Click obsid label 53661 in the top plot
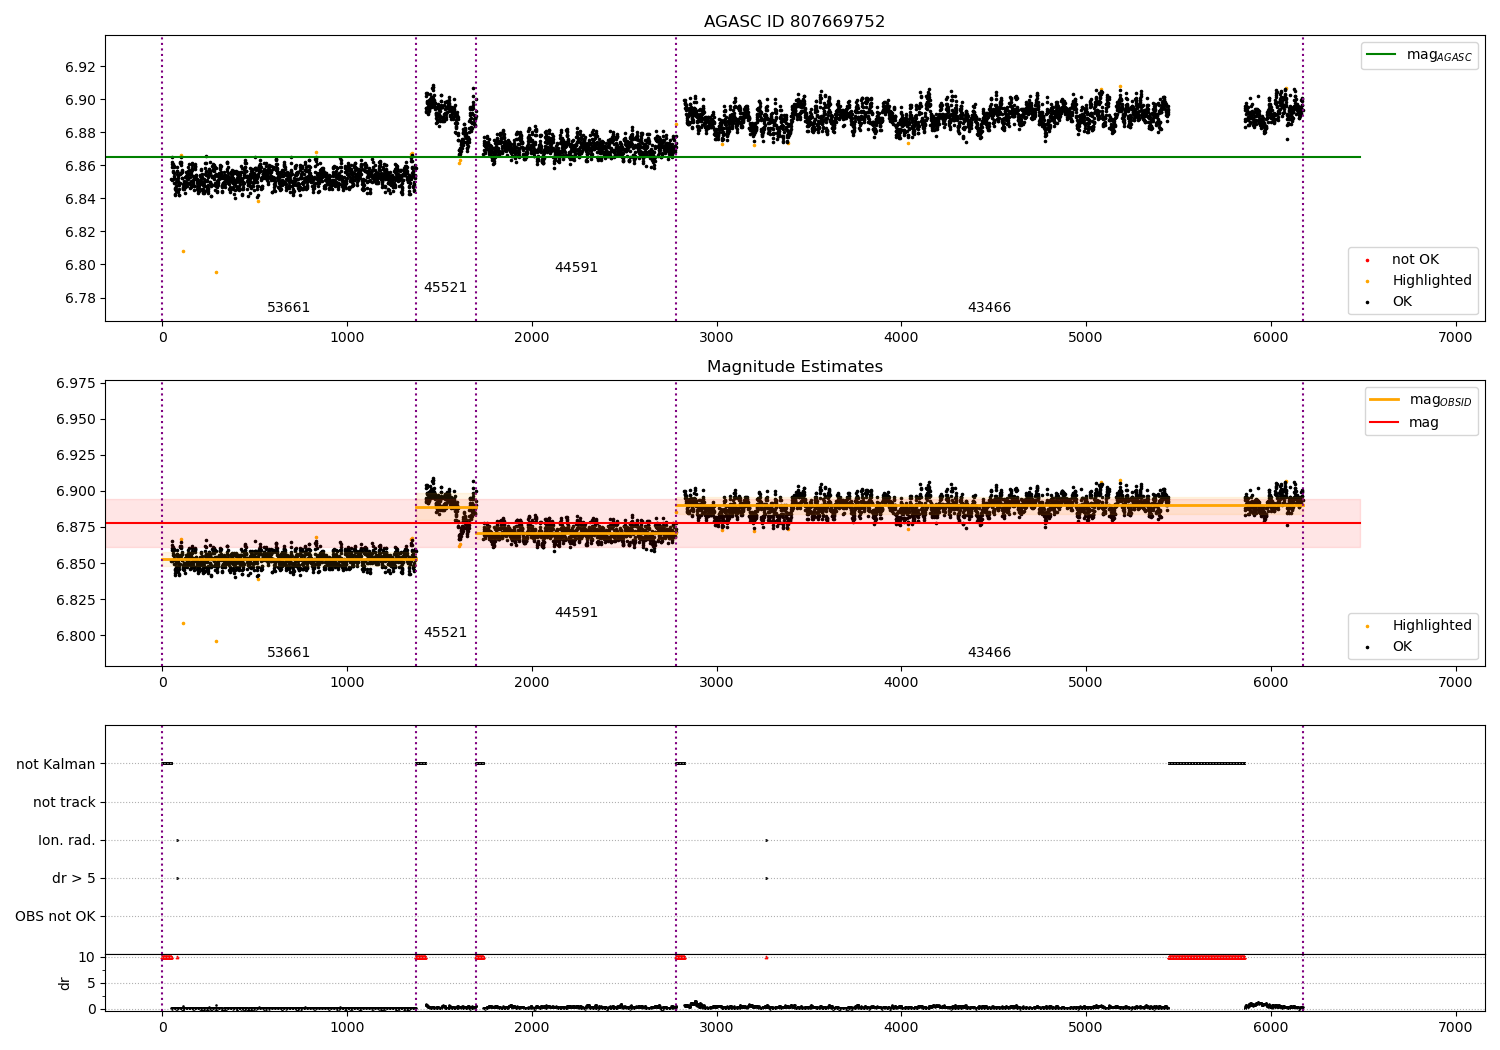 [x=288, y=308]
